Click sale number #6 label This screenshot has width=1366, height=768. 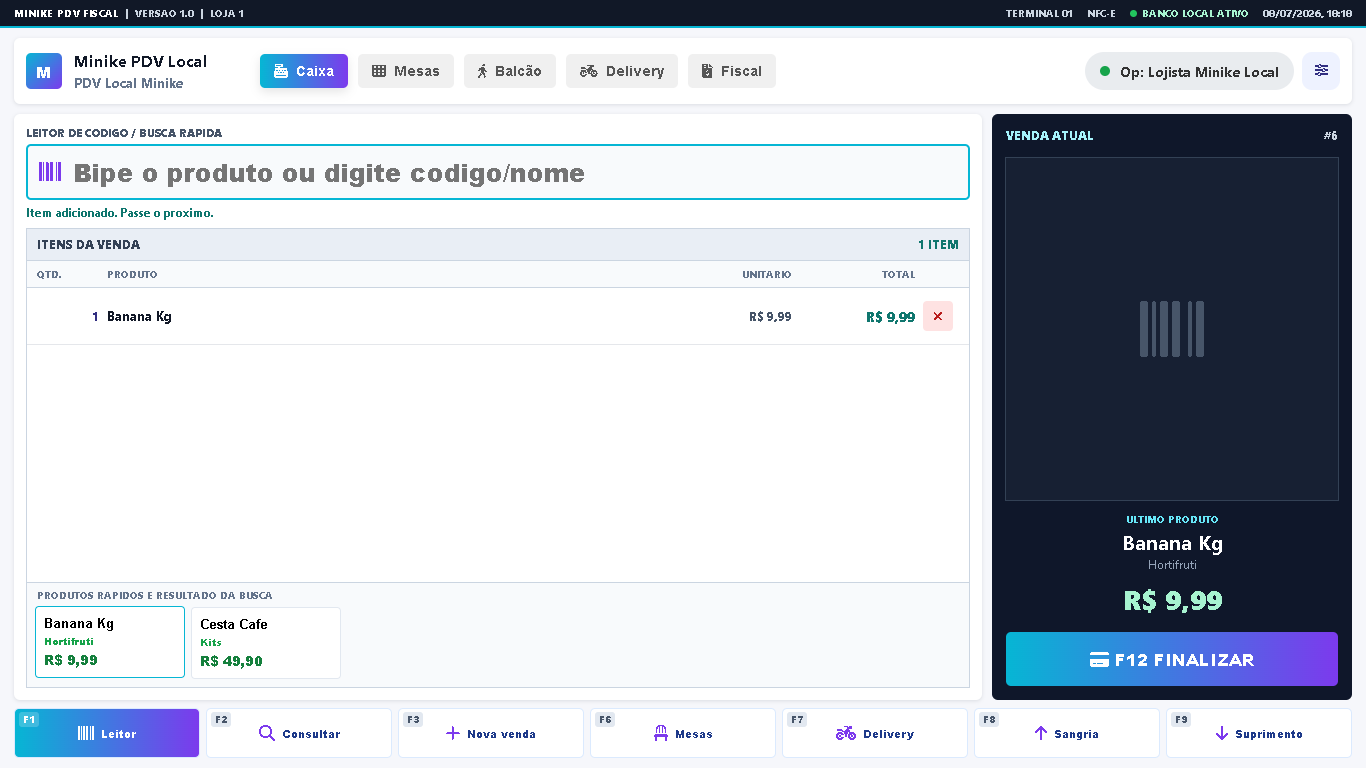(1330, 136)
